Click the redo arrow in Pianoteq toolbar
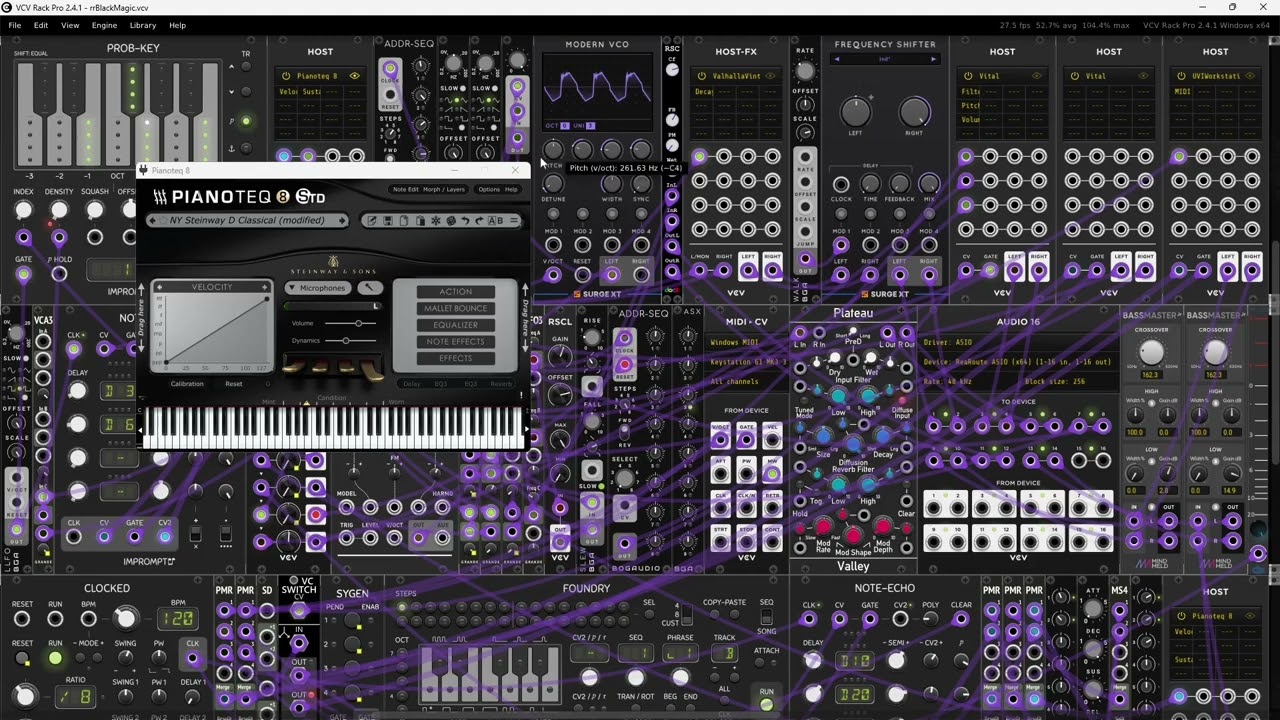 coord(479,221)
